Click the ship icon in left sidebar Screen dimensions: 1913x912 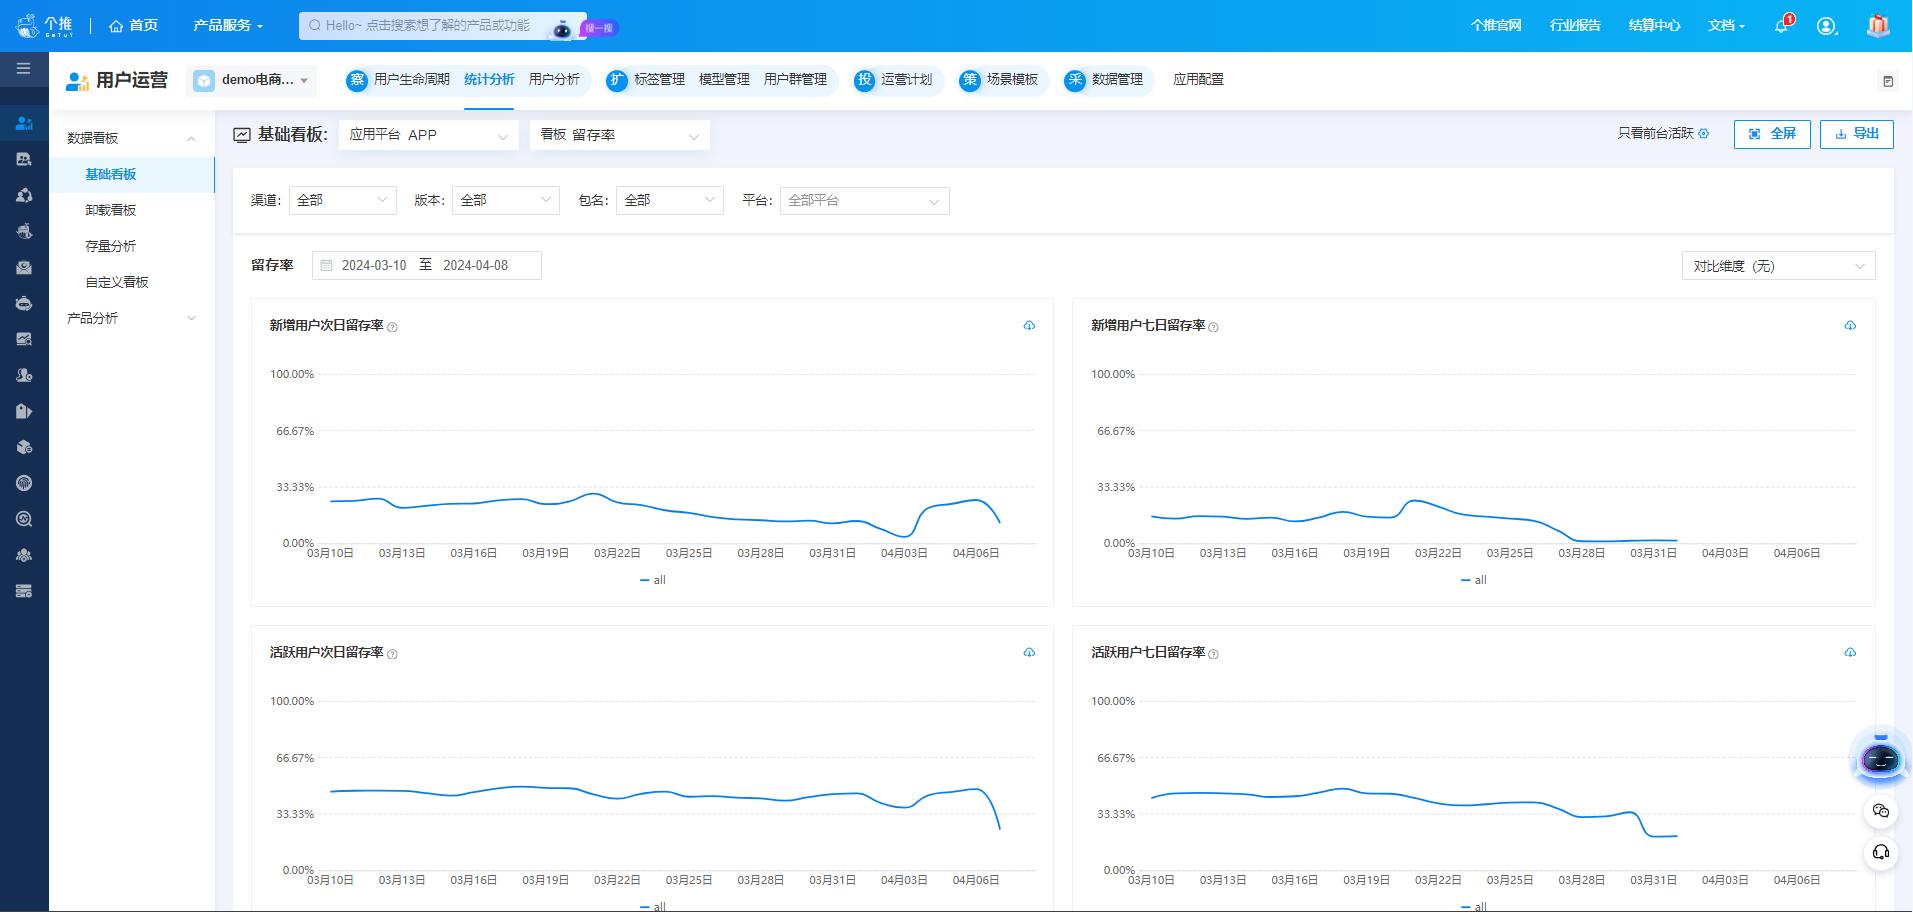(x=24, y=231)
